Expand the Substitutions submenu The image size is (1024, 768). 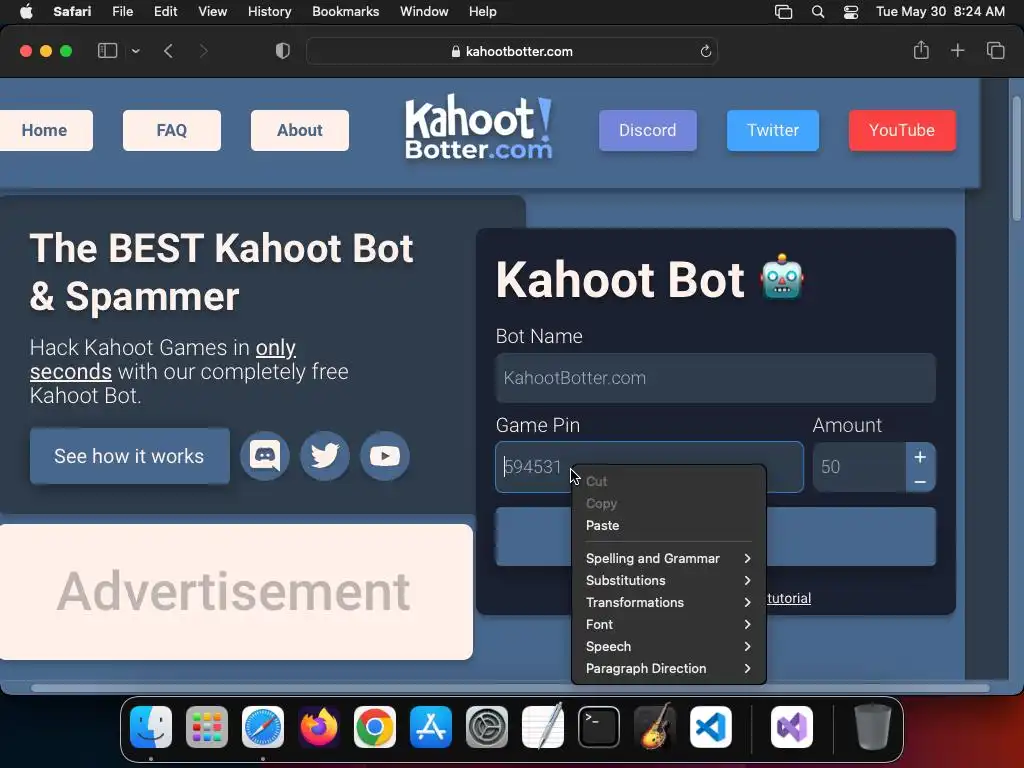pos(668,581)
